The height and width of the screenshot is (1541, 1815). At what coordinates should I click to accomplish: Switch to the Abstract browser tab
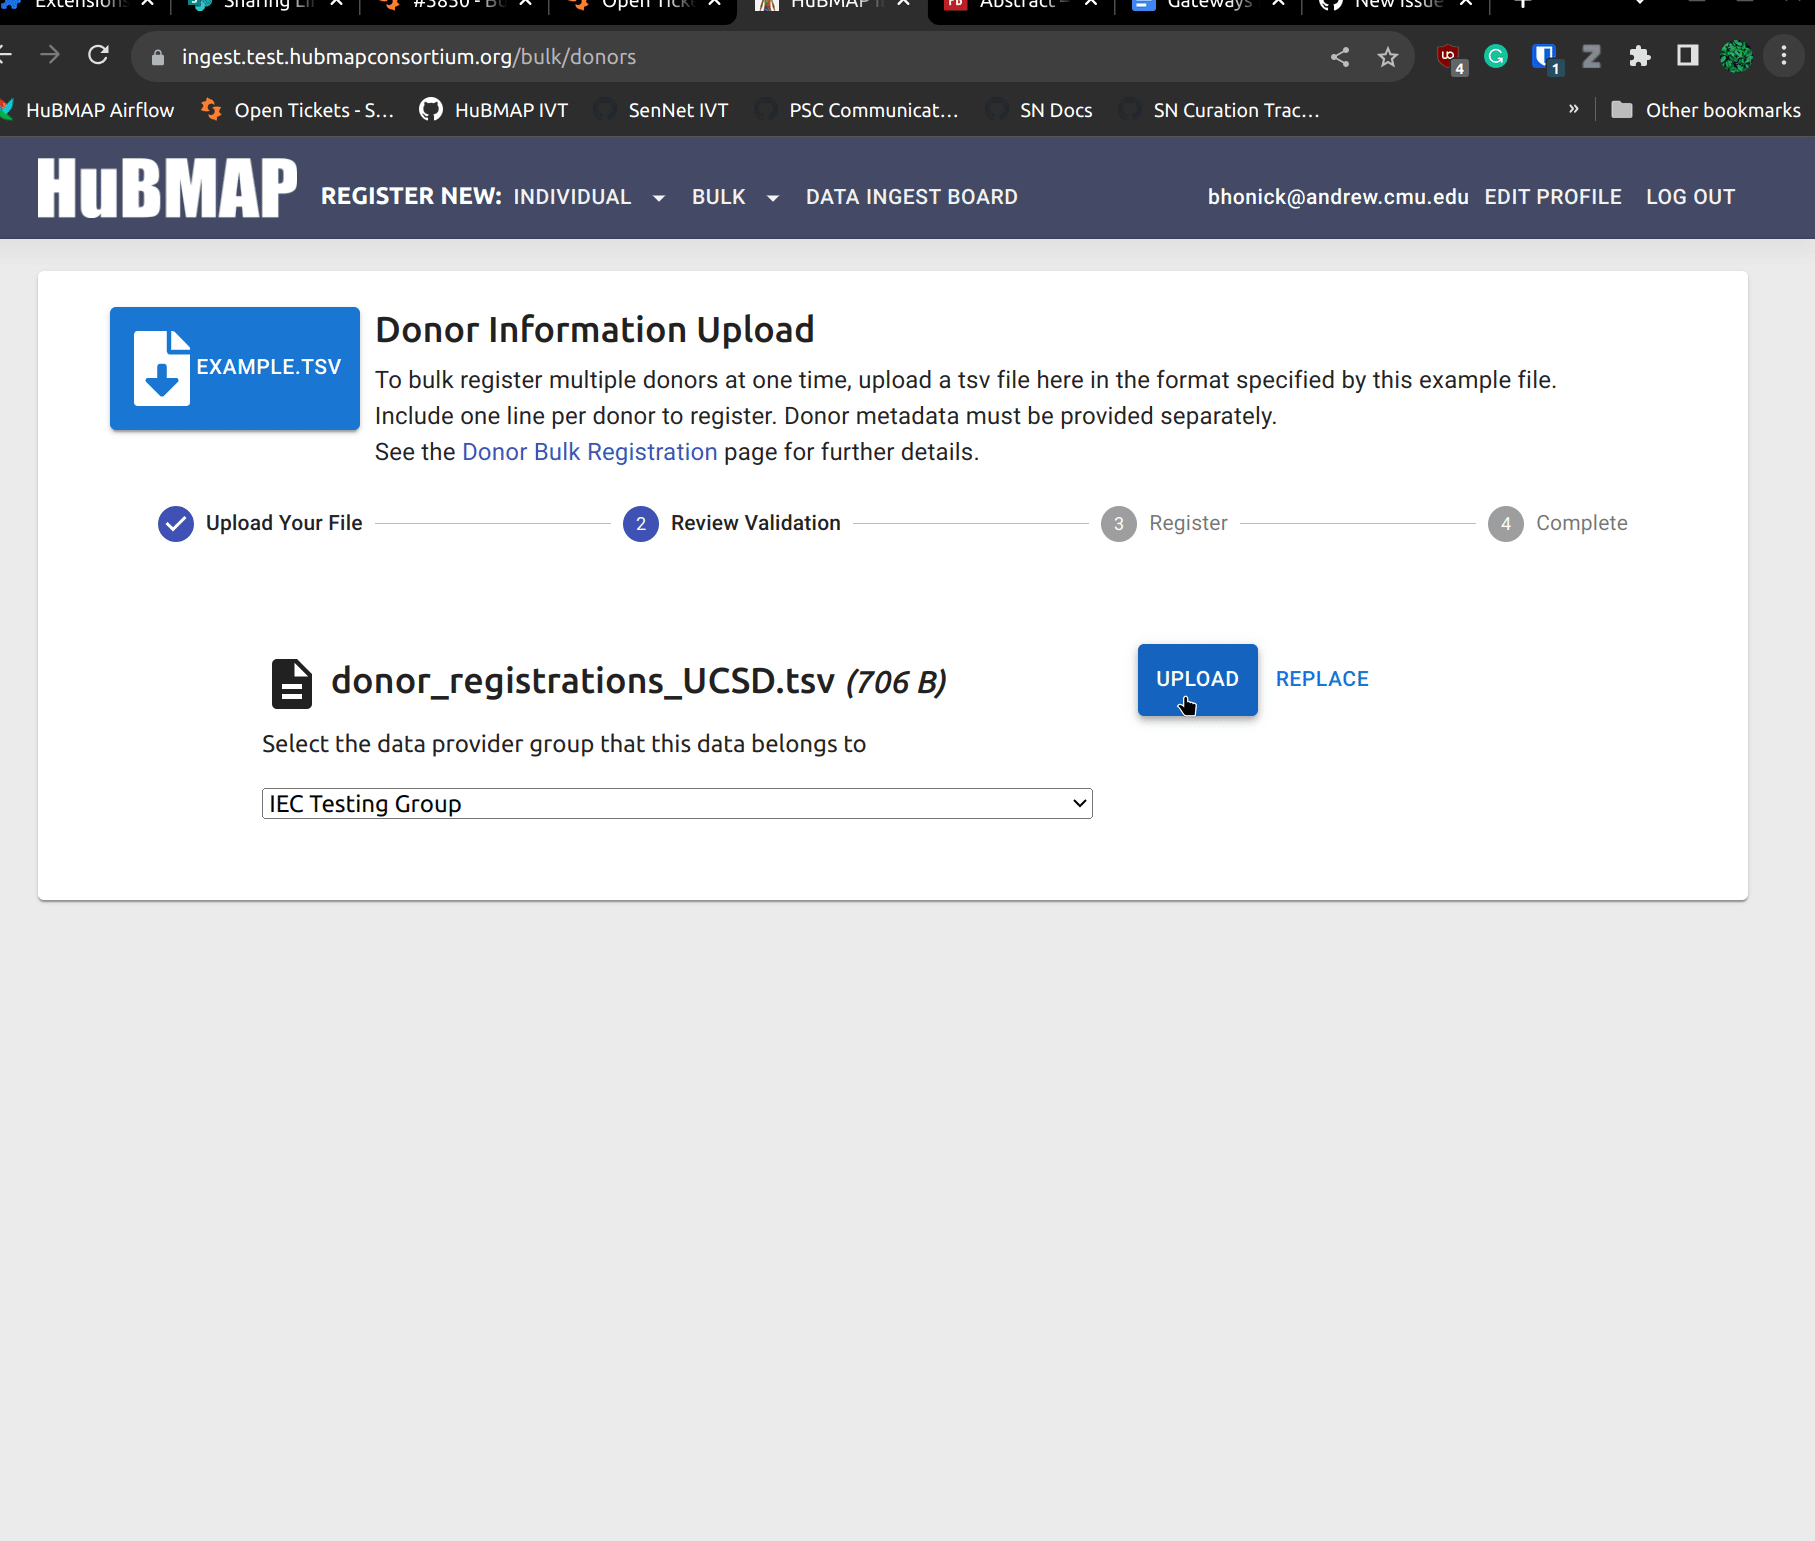1021,6
